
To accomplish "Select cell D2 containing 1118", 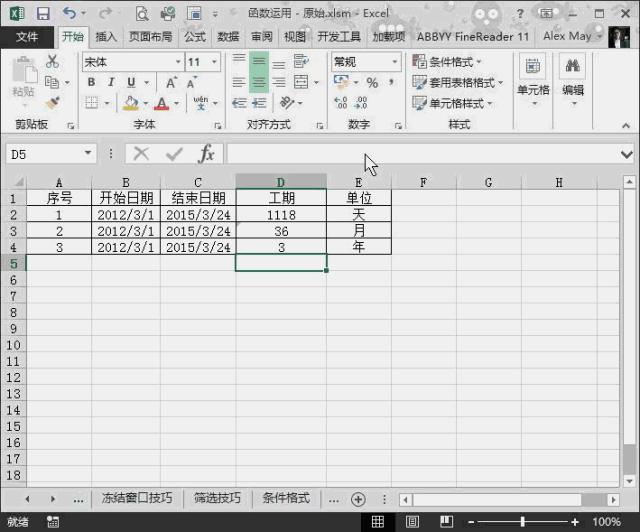I will click(x=281, y=215).
